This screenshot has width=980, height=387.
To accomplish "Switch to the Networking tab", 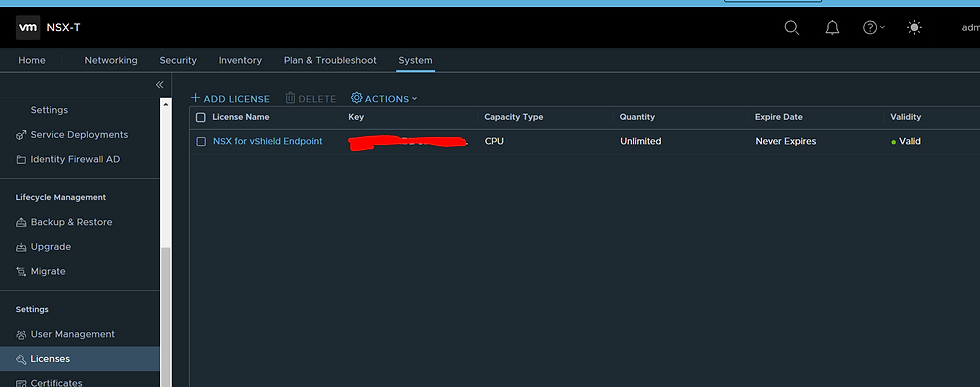I will coord(111,60).
